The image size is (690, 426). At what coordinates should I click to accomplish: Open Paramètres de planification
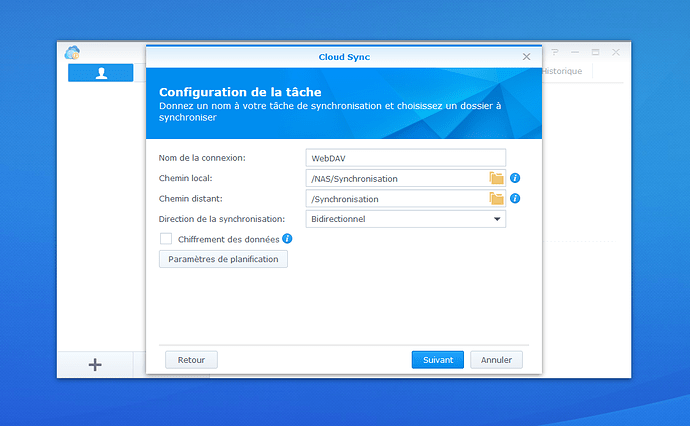coord(223,259)
